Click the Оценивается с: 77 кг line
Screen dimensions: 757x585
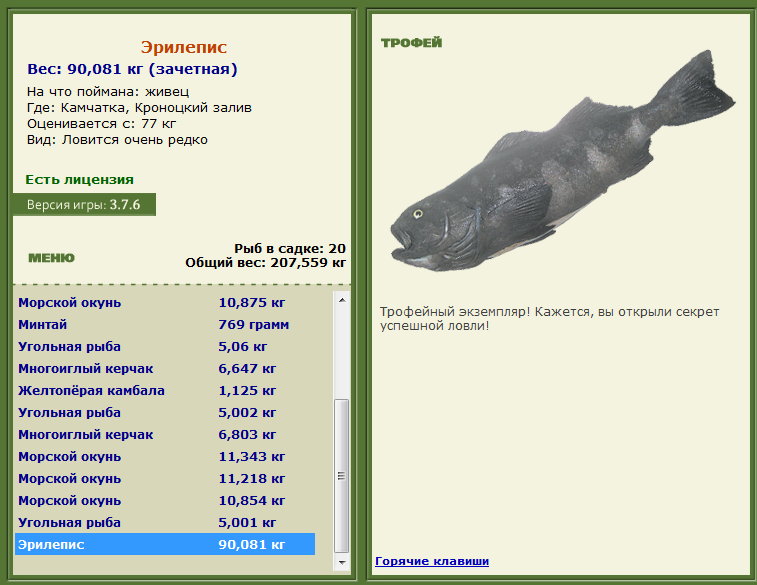pos(102,124)
